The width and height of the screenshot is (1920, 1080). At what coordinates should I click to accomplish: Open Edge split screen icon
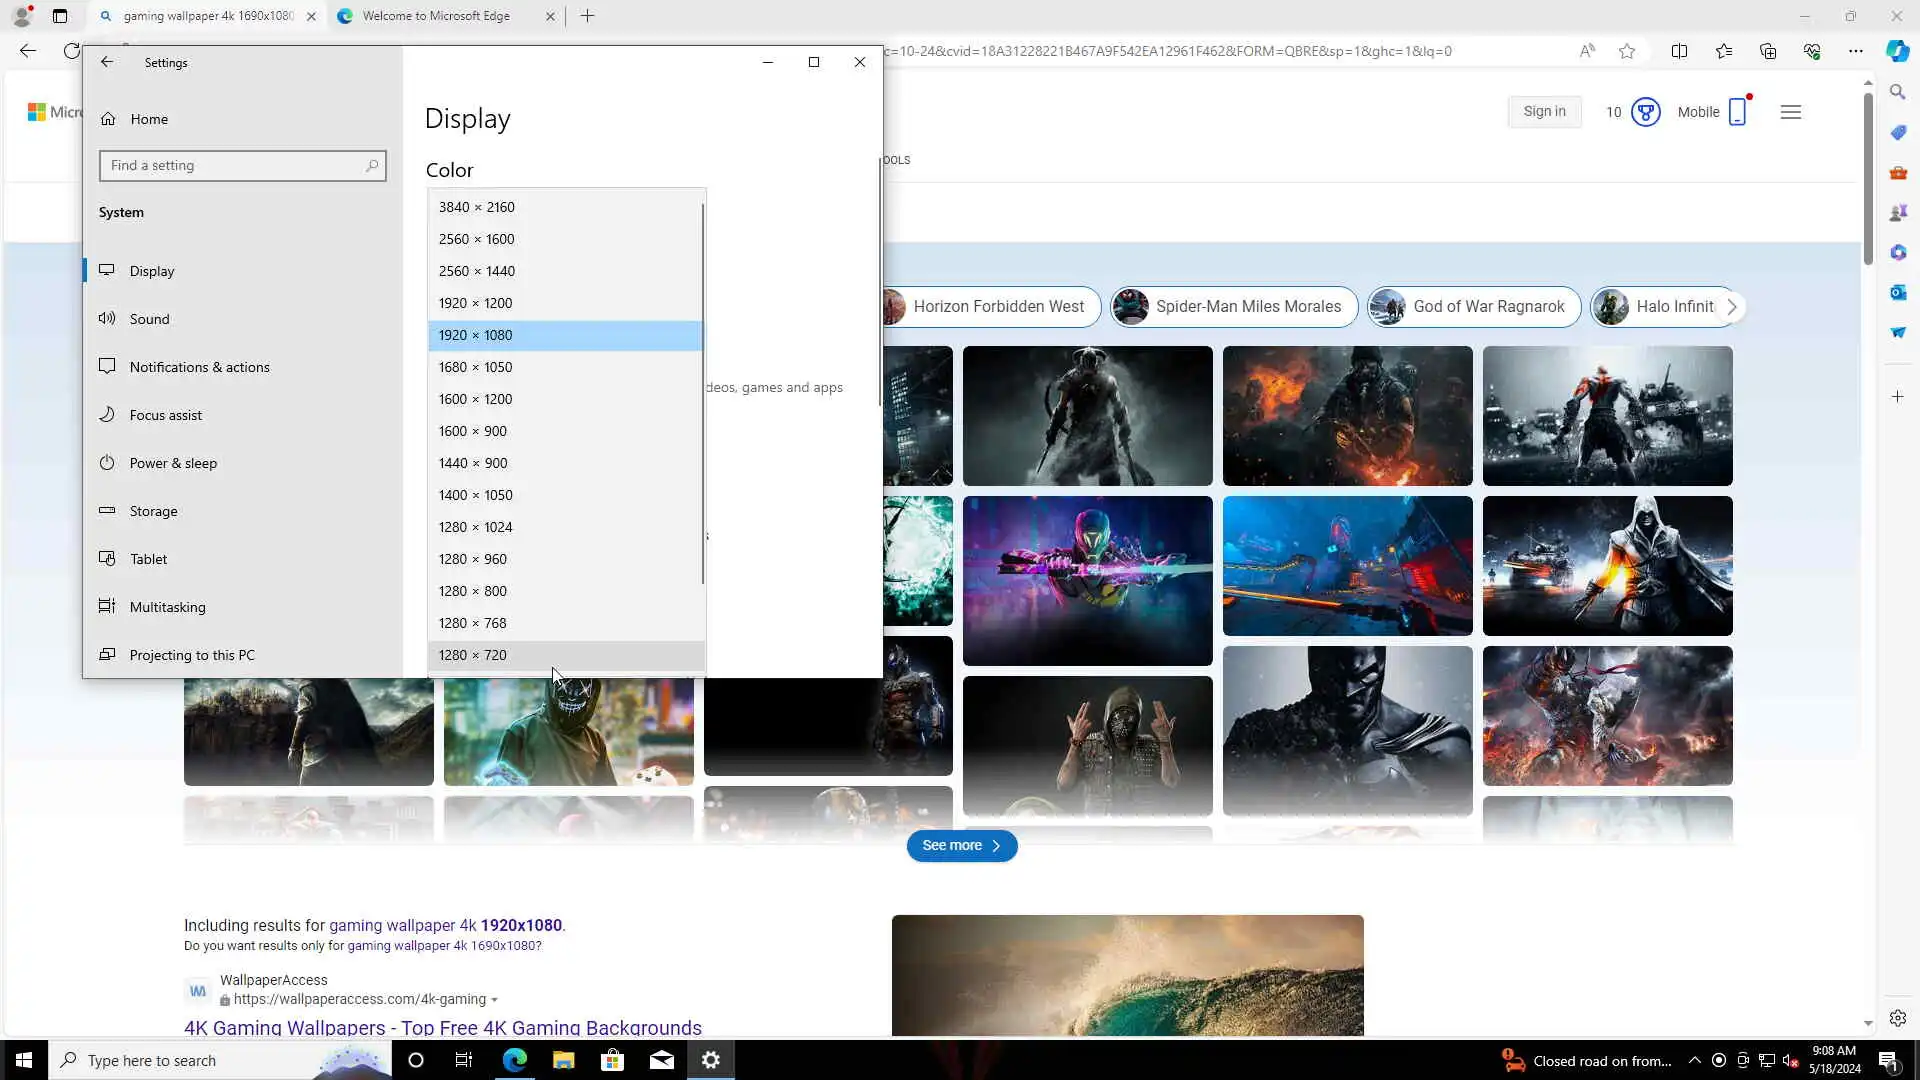tap(1679, 51)
